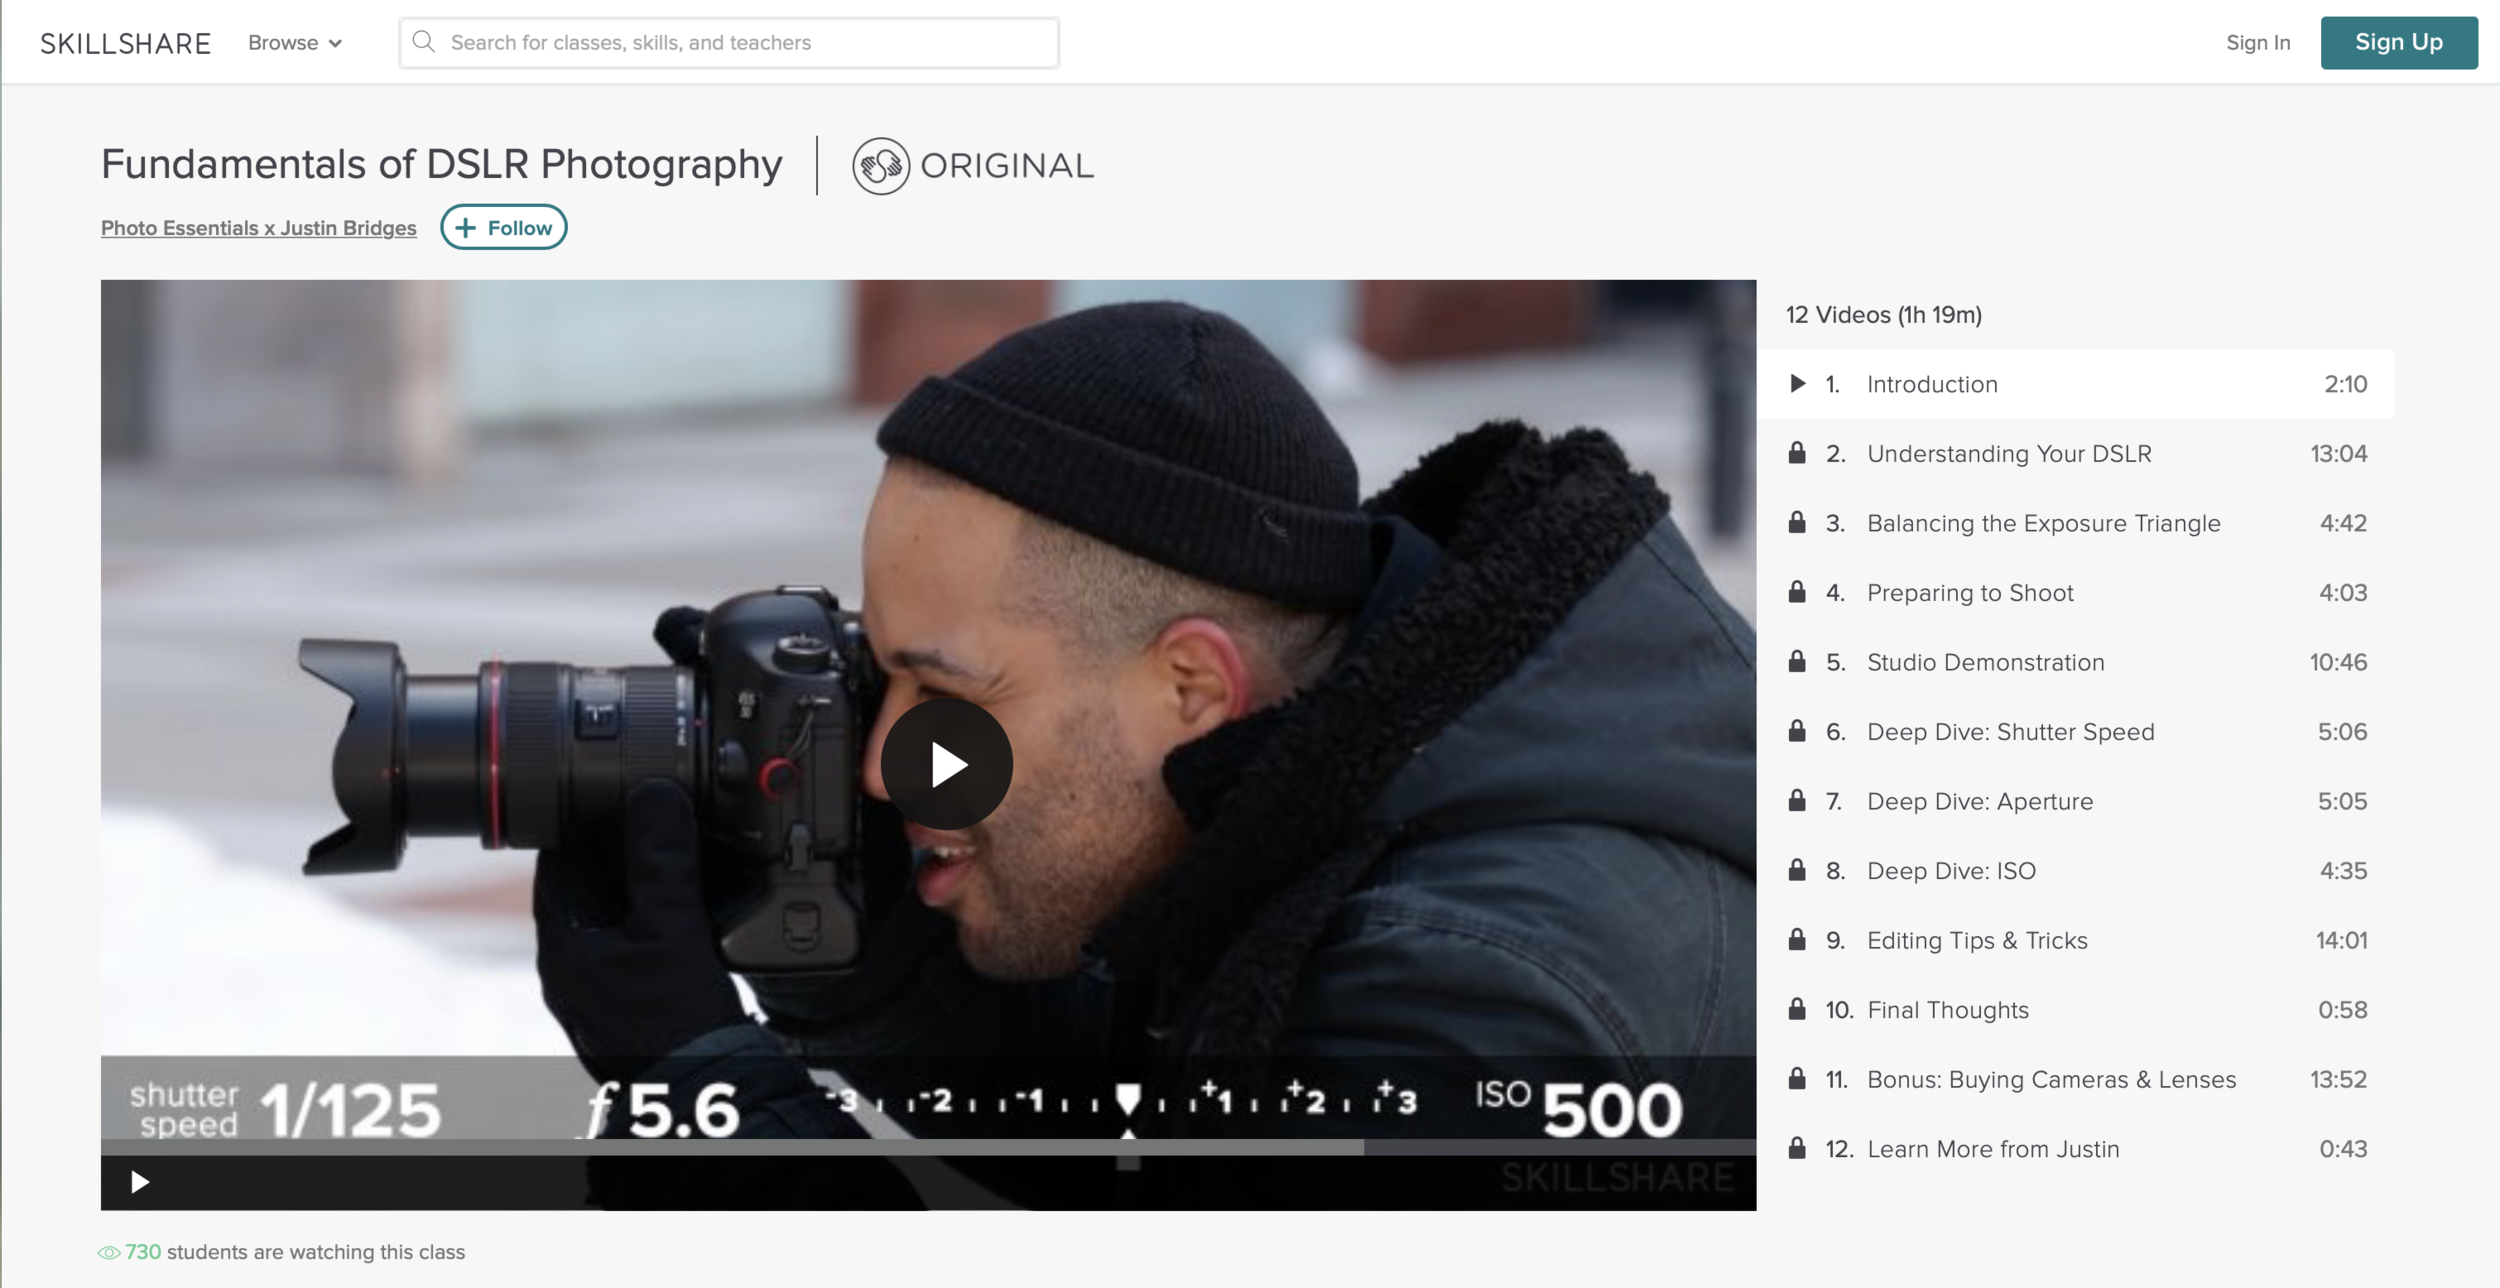
Task: Click lock icon for Final Thoughts
Action: click(x=1797, y=1009)
